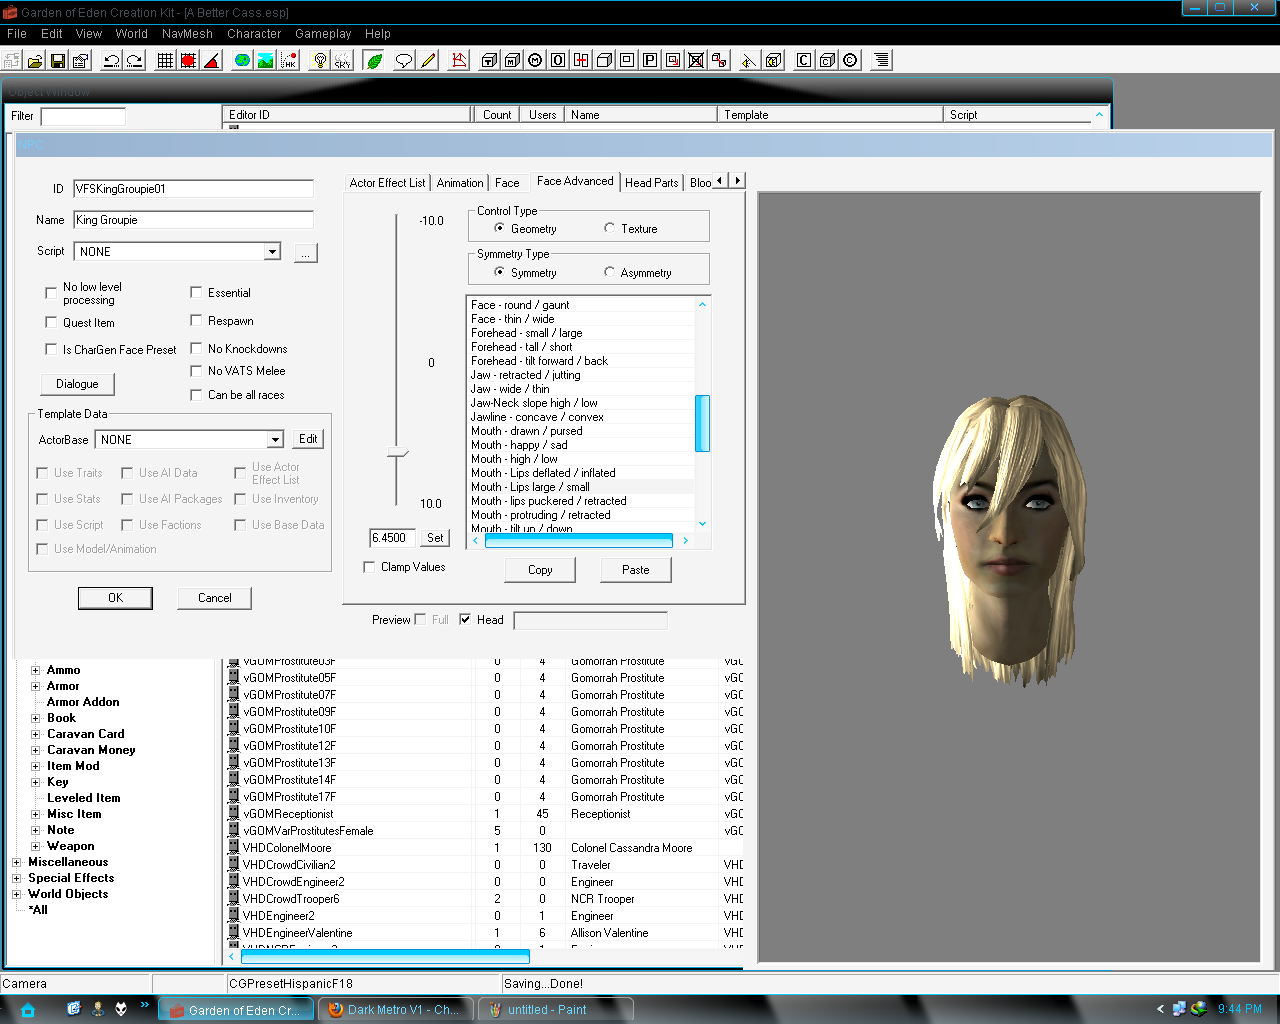1280x1024 pixels.
Task: Click the redo arrow toolbar icon
Action: tap(135, 60)
